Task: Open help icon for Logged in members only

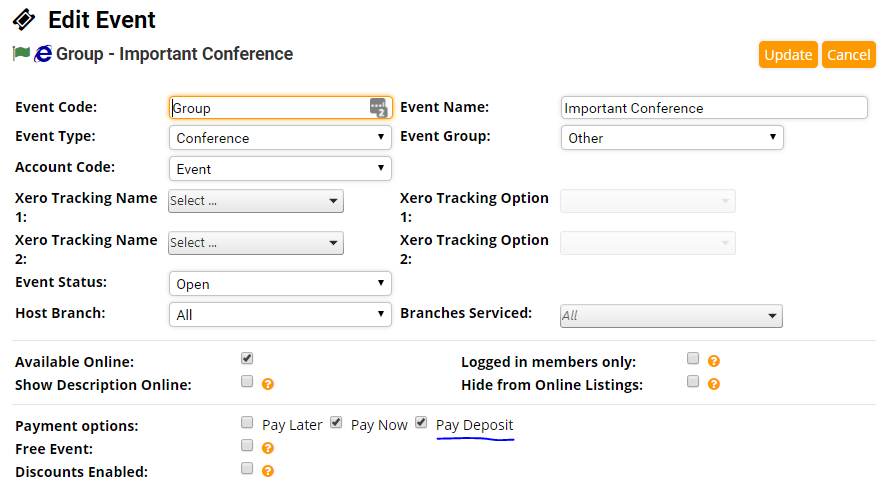Action: coord(714,361)
